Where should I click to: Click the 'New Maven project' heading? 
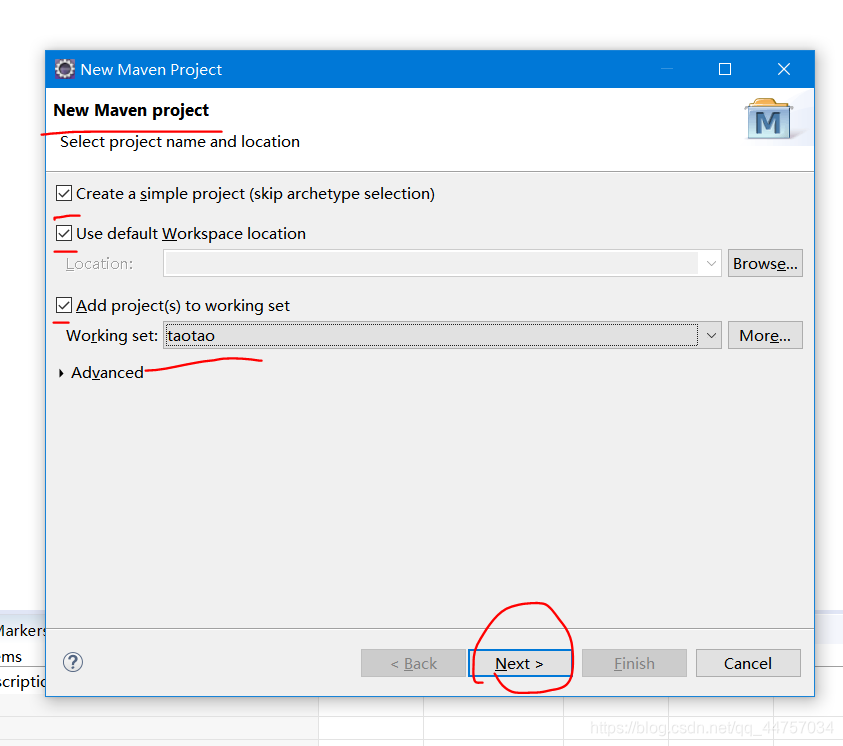[x=131, y=110]
